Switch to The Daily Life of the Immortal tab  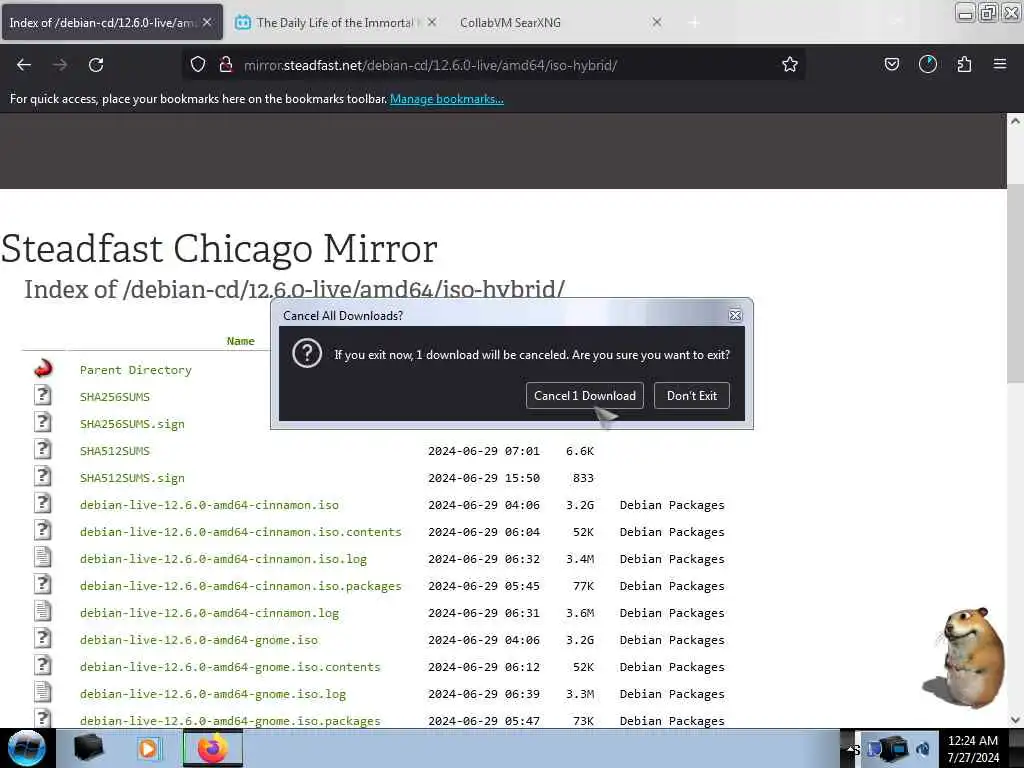334,22
